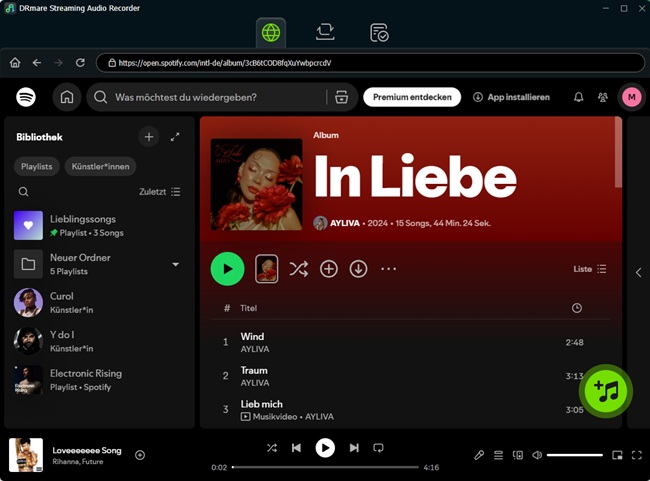Open the browse icon beside search box
Image resolution: width=650 pixels, height=481 pixels.
pos(341,97)
